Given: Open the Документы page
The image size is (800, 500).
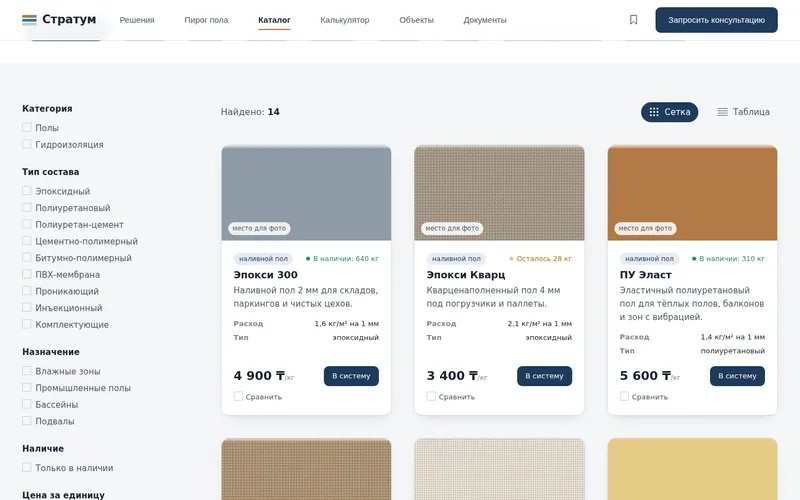Looking at the screenshot, I should (485, 20).
